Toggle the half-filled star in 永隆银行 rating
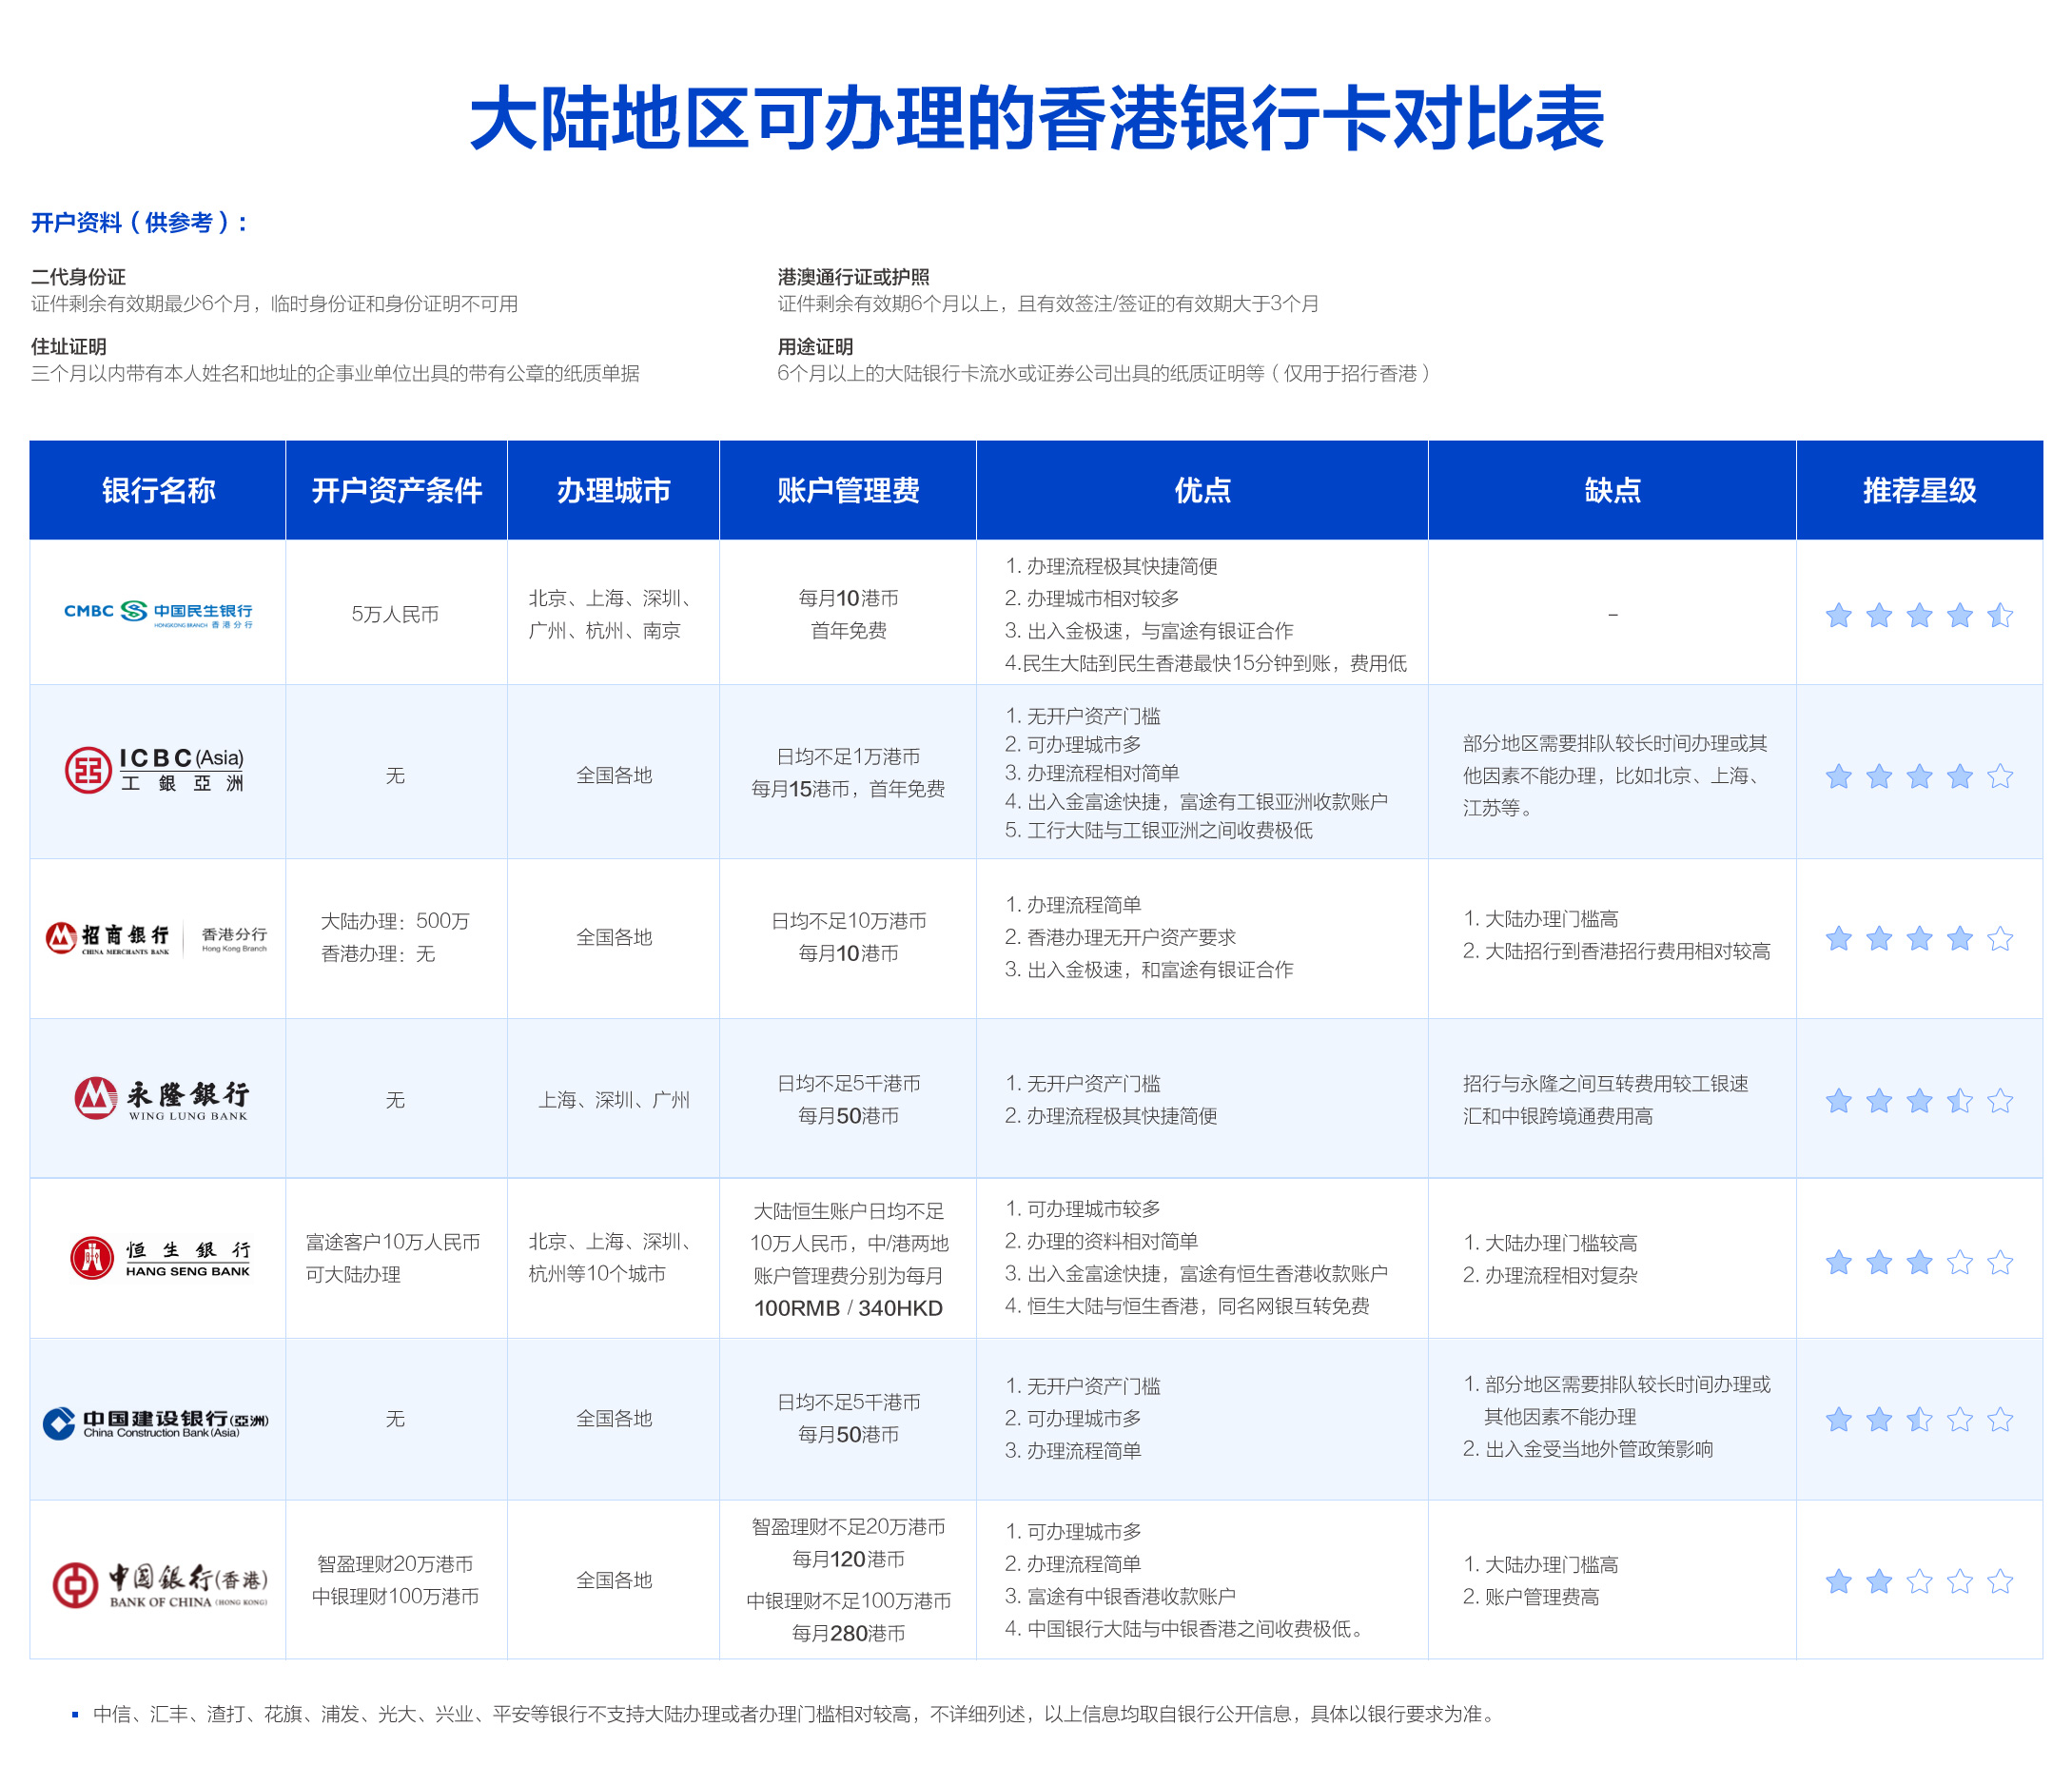This screenshot has width=2072, height=1766. click(x=1959, y=1099)
